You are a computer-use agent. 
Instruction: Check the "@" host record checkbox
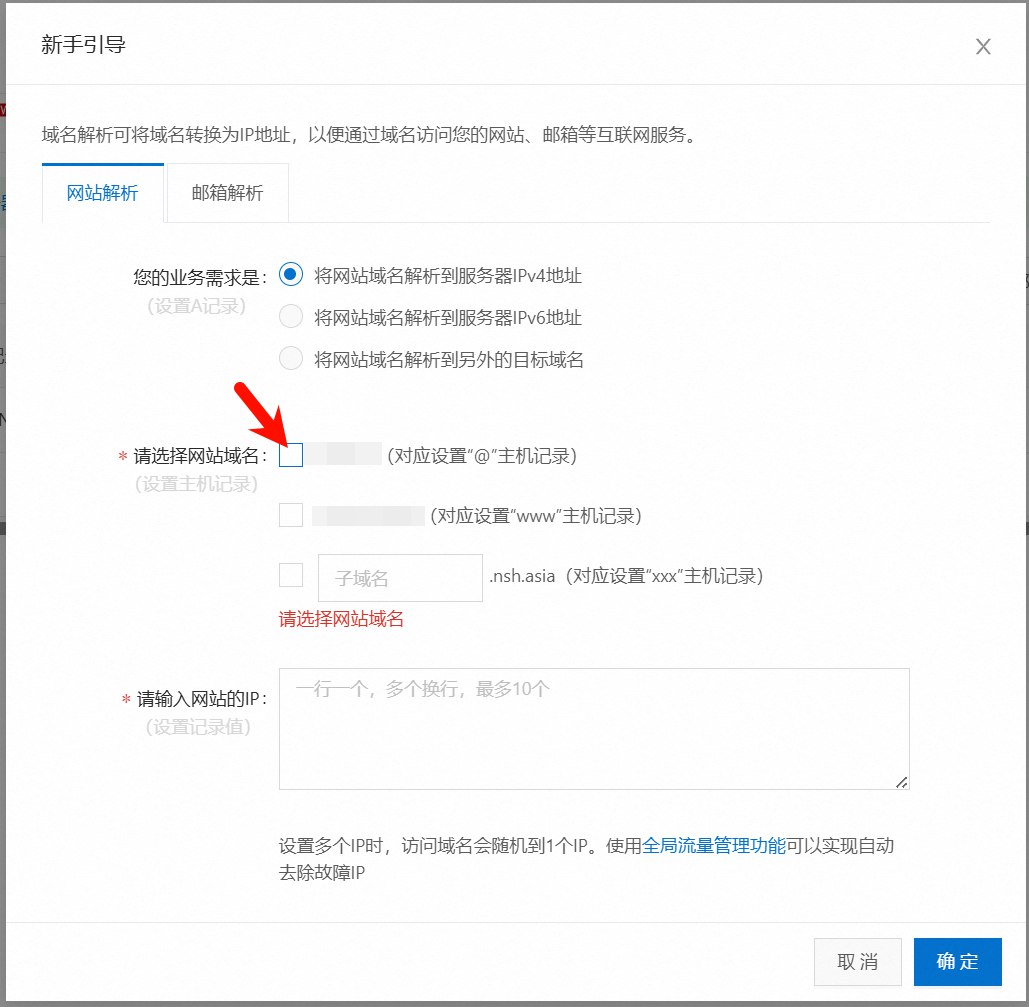291,456
